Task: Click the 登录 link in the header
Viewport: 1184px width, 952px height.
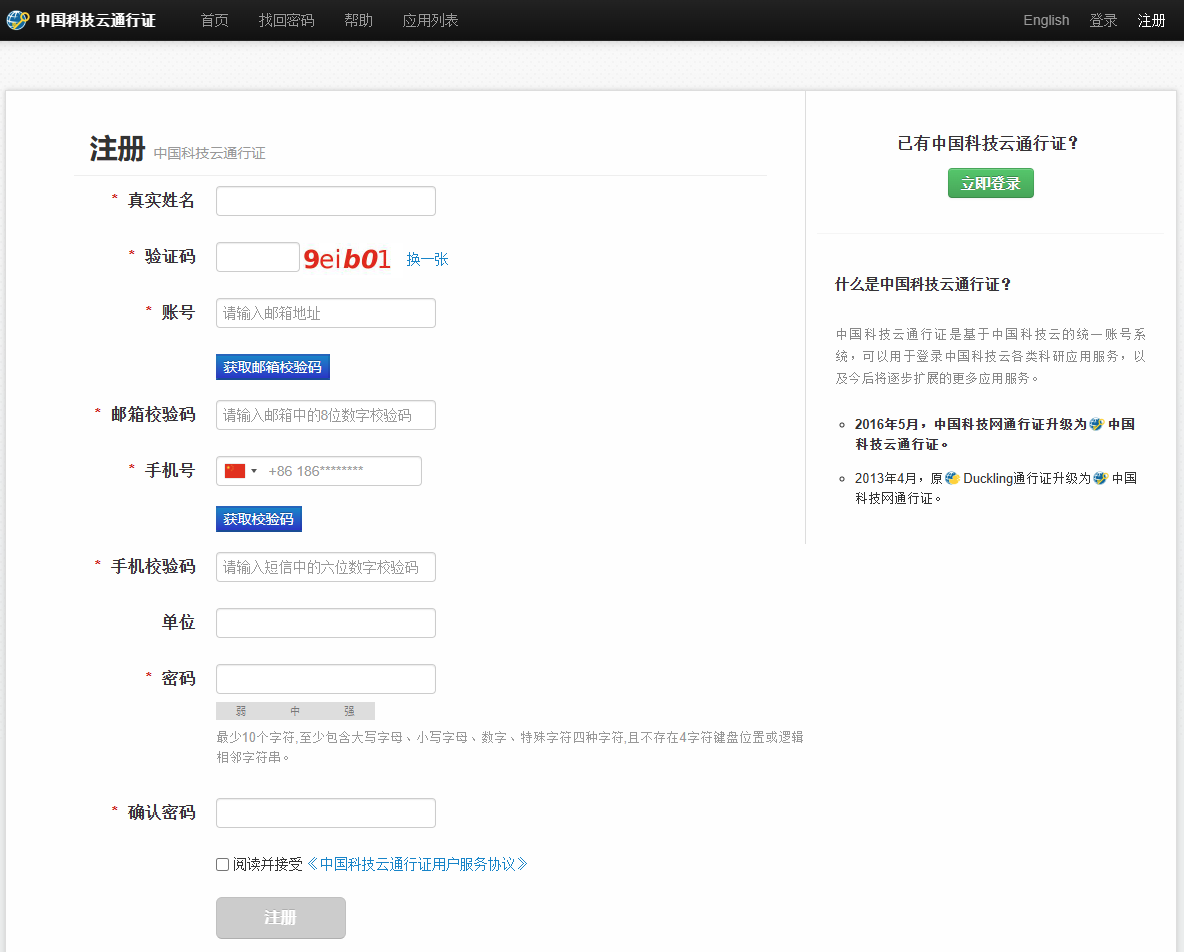Action: [1103, 20]
